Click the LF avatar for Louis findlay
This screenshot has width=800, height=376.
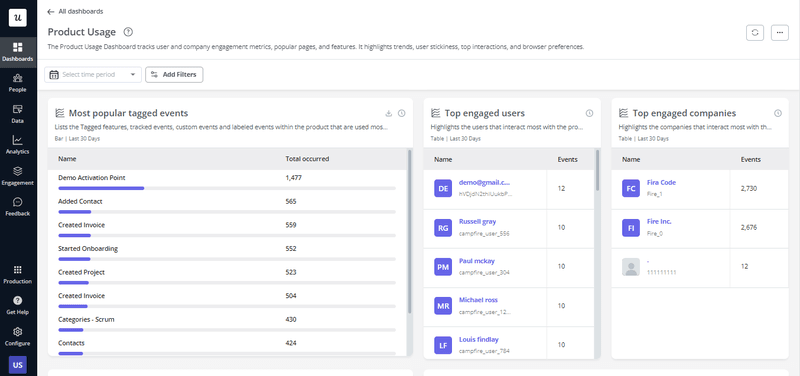pos(443,345)
